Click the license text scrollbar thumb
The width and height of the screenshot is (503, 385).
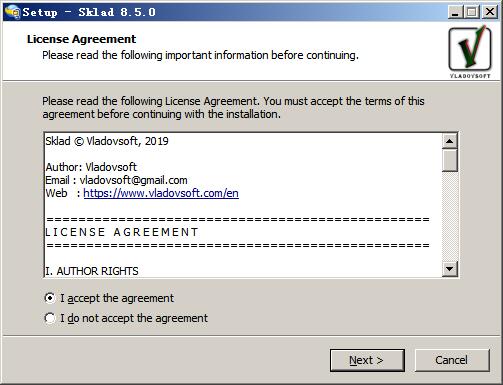pos(450,160)
